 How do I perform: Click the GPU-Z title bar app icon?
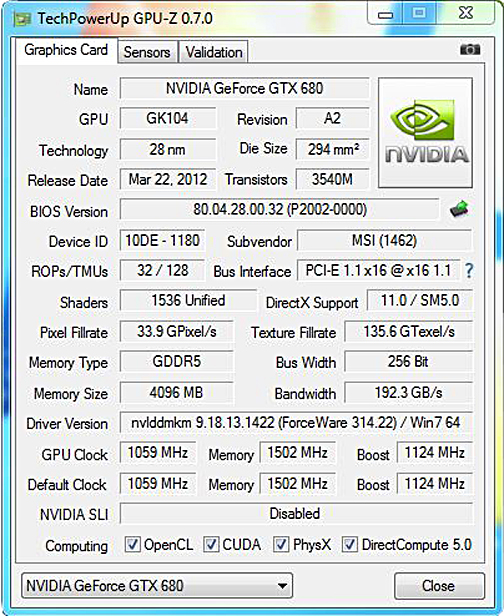[22, 19]
